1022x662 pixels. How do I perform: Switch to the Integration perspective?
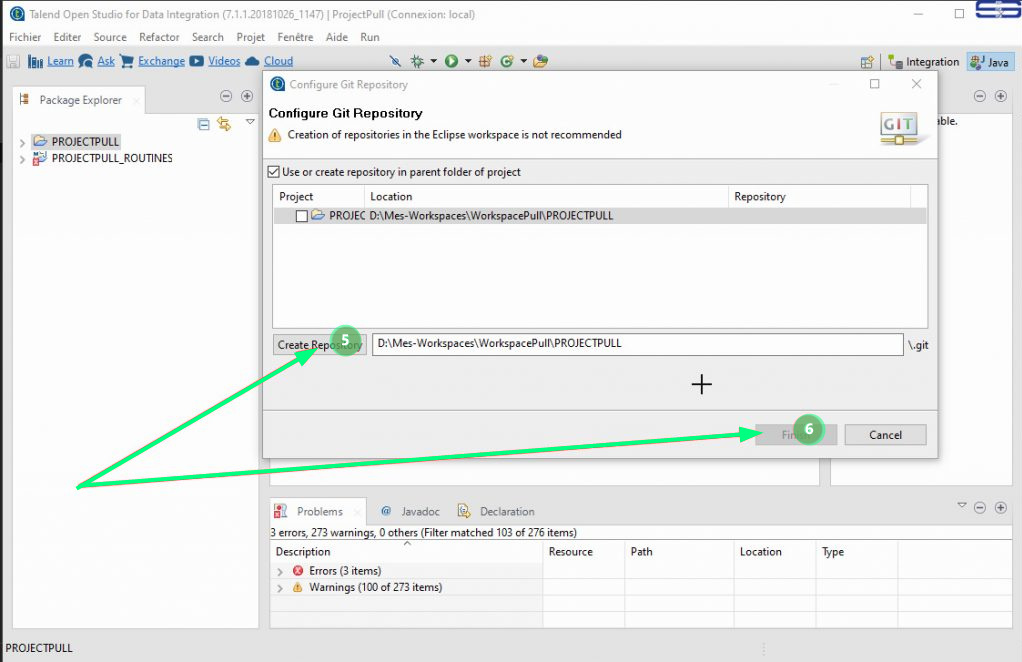pyautogui.click(x=924, y=62)
